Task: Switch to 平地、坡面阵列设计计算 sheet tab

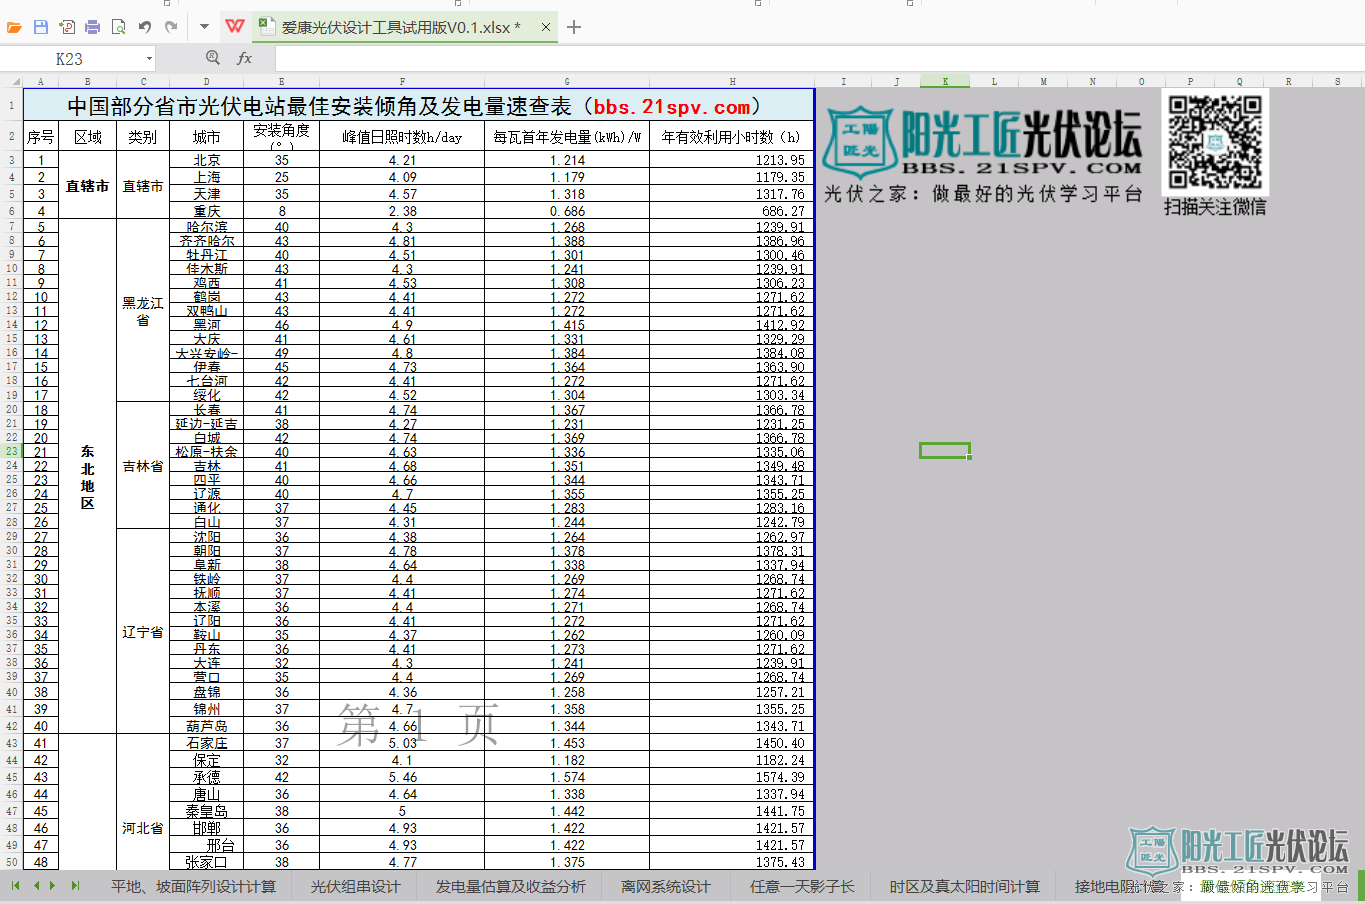Action: pos(193,887)
